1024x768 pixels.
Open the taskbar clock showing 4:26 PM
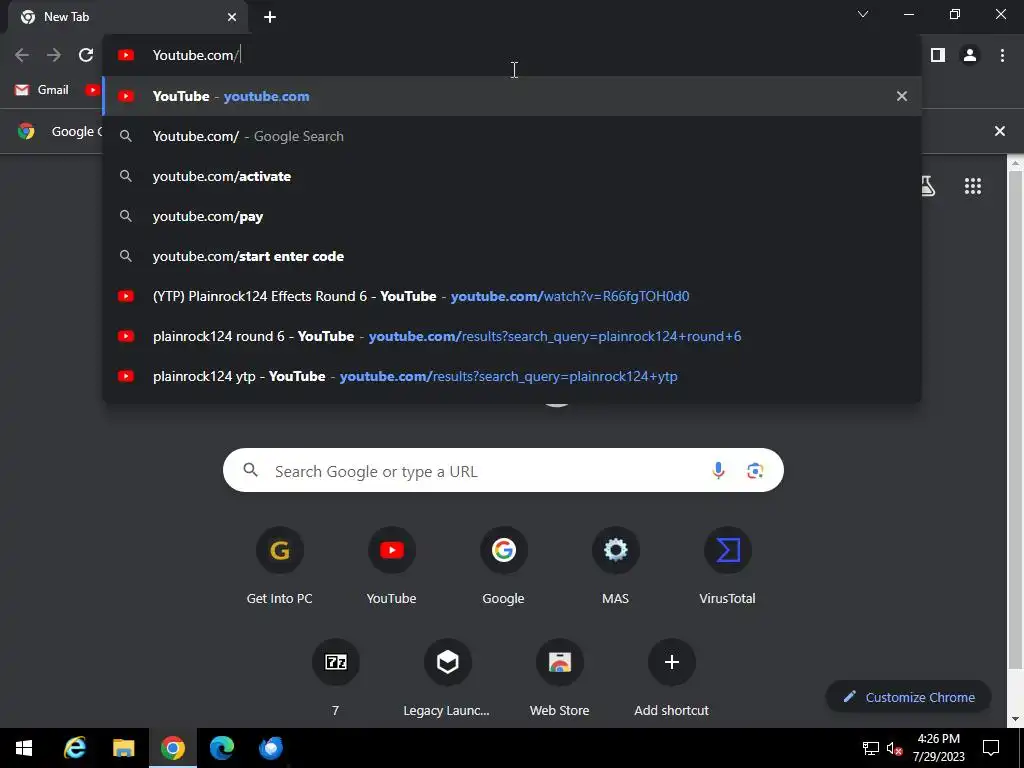pyautogui.click(x=938, y=748)
